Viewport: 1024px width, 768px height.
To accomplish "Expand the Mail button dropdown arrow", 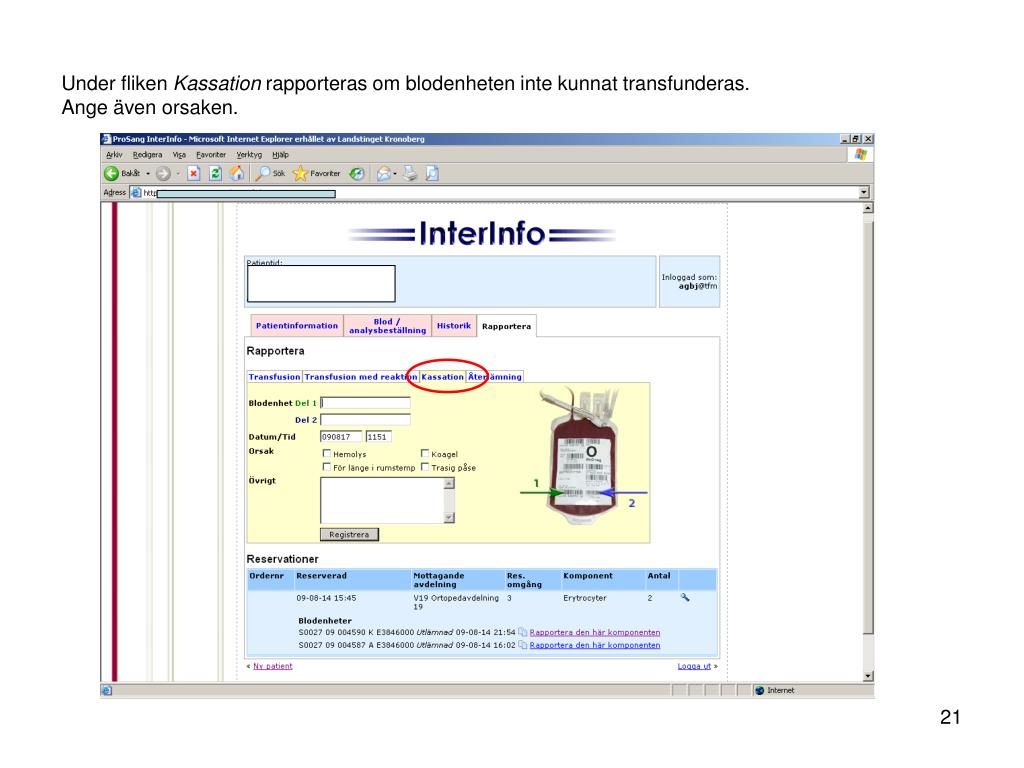I will pos(395,174).
